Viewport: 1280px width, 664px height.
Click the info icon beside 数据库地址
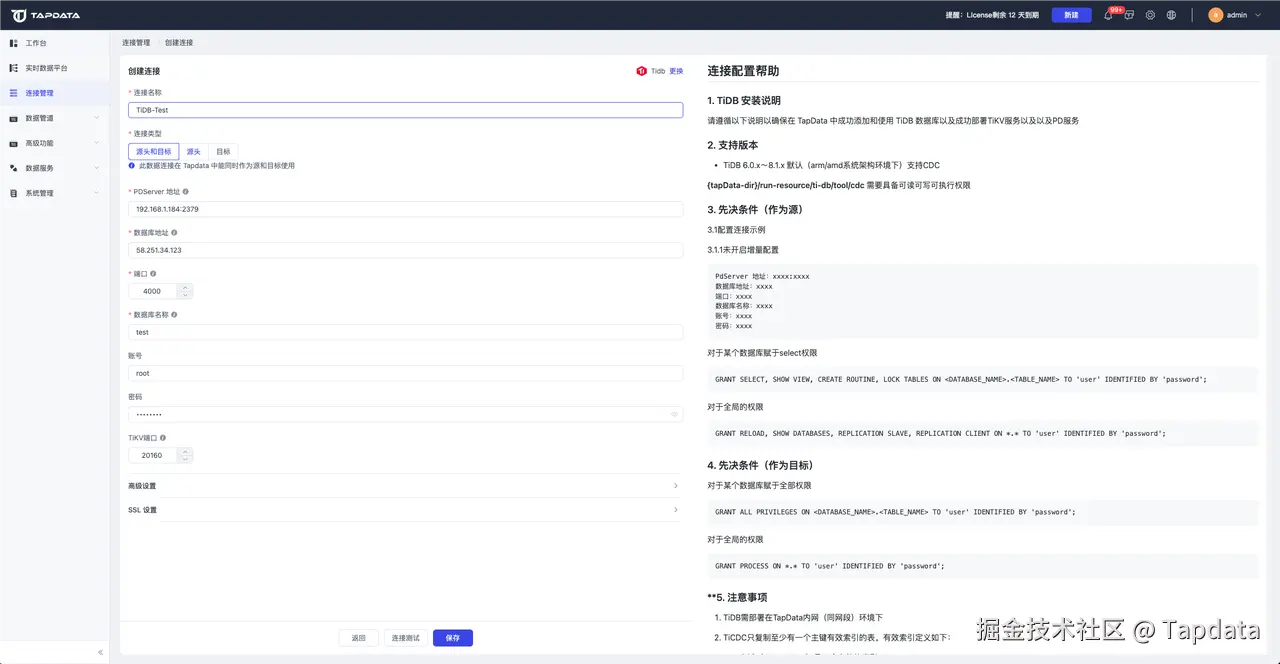pyautogui.click(x=174, y=232)
